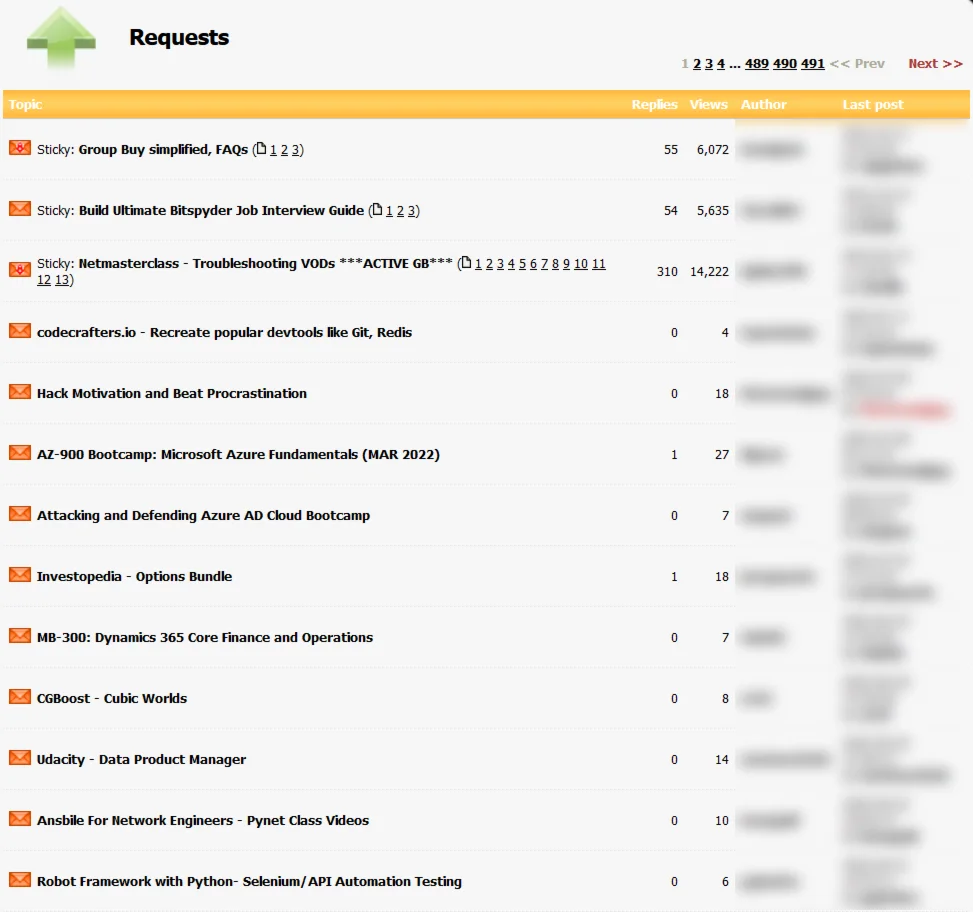Click the green up arrow Requests icon
Screen dimensions: 973x912
[x=61, y=37]
